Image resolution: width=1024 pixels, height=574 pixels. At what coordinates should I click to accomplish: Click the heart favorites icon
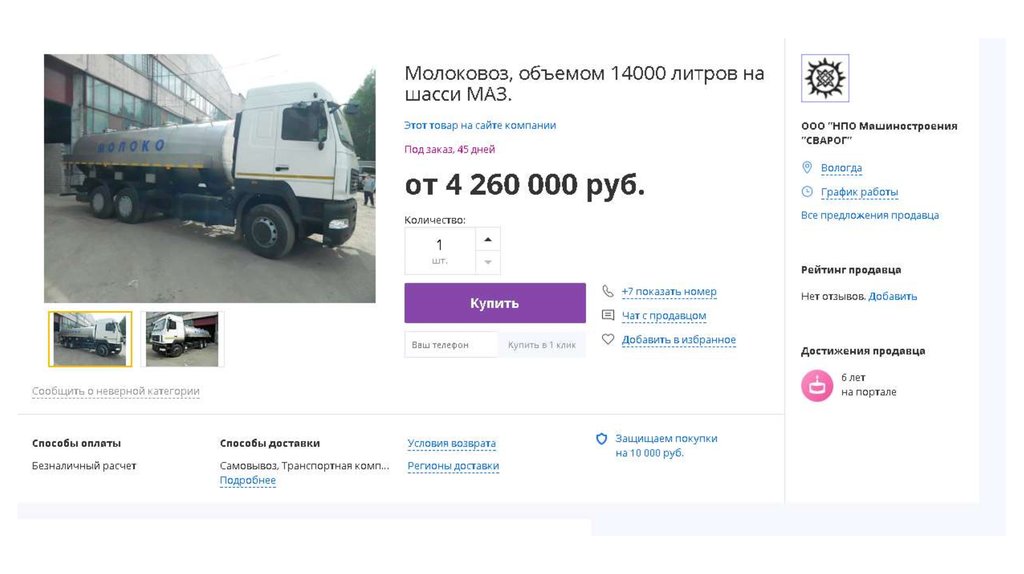click(x=608, y=340)
